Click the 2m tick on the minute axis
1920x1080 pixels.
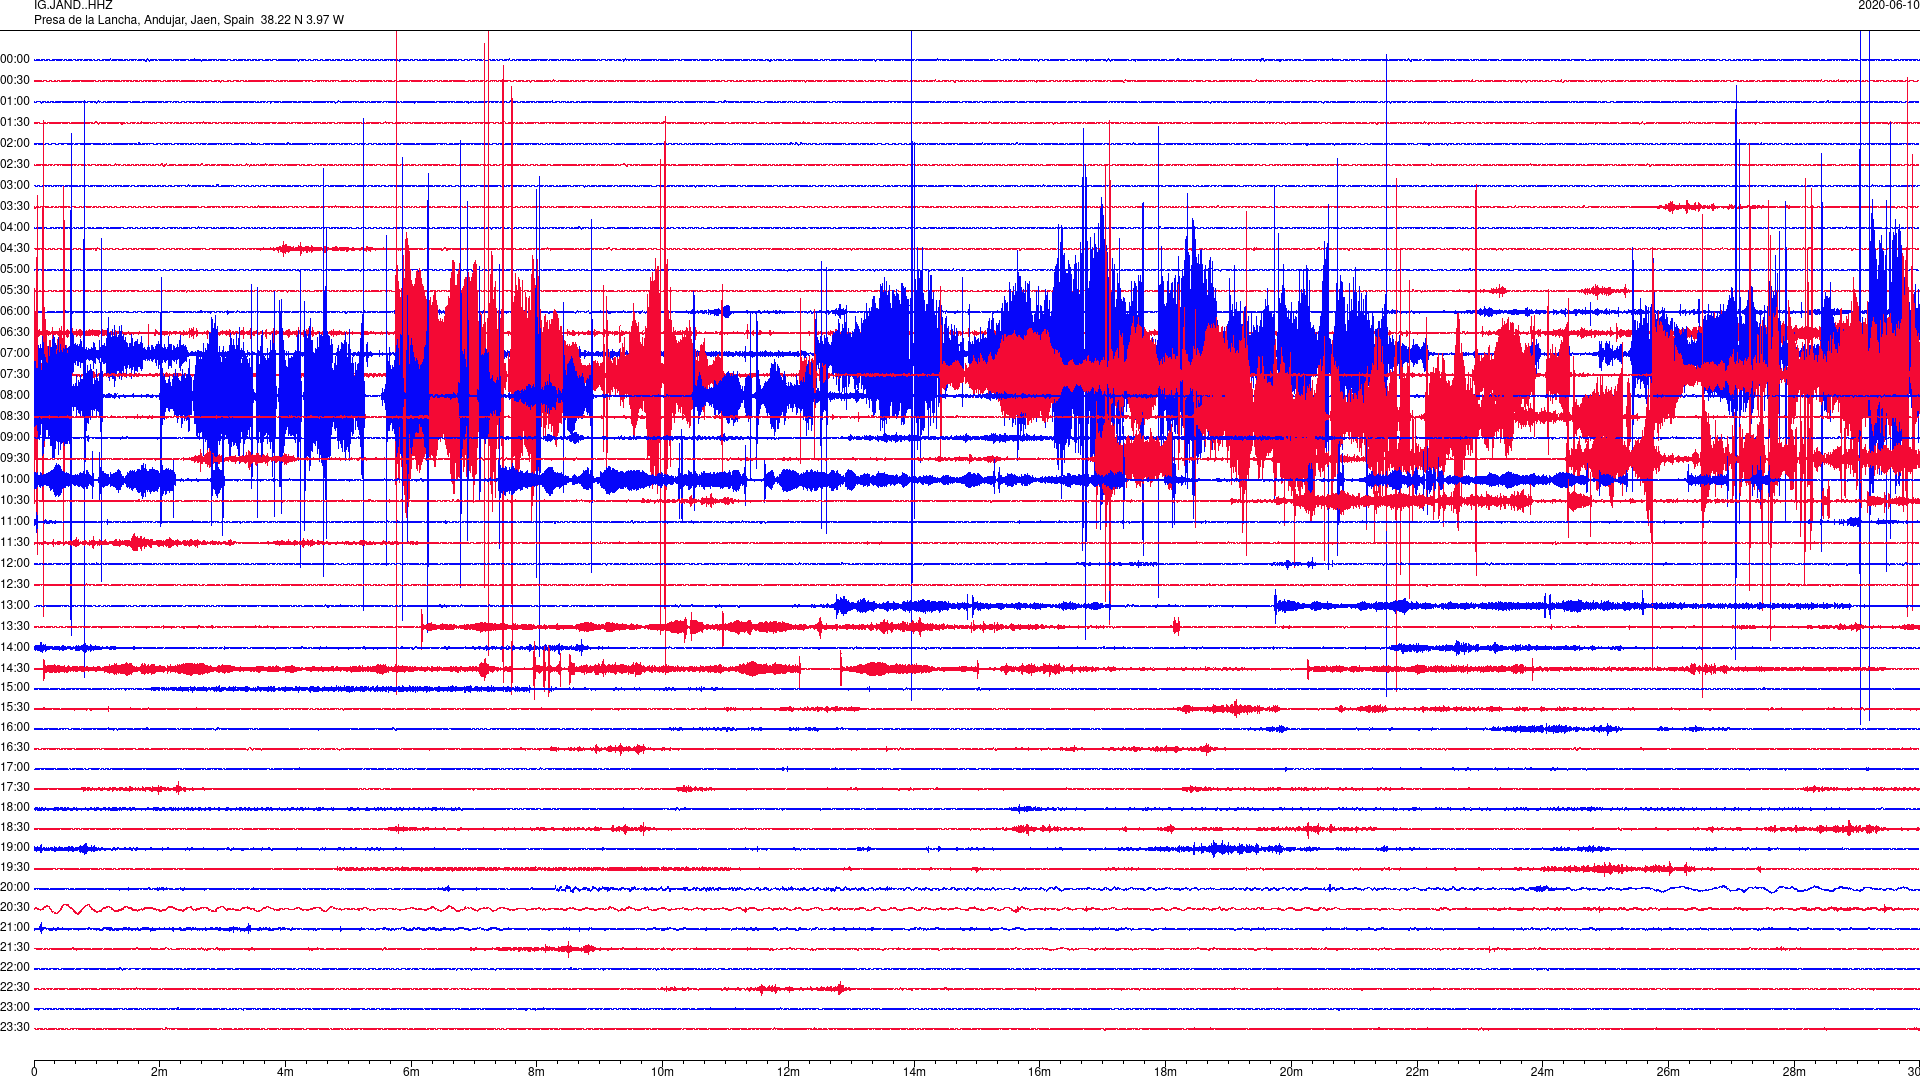[x=160, y=1072]
